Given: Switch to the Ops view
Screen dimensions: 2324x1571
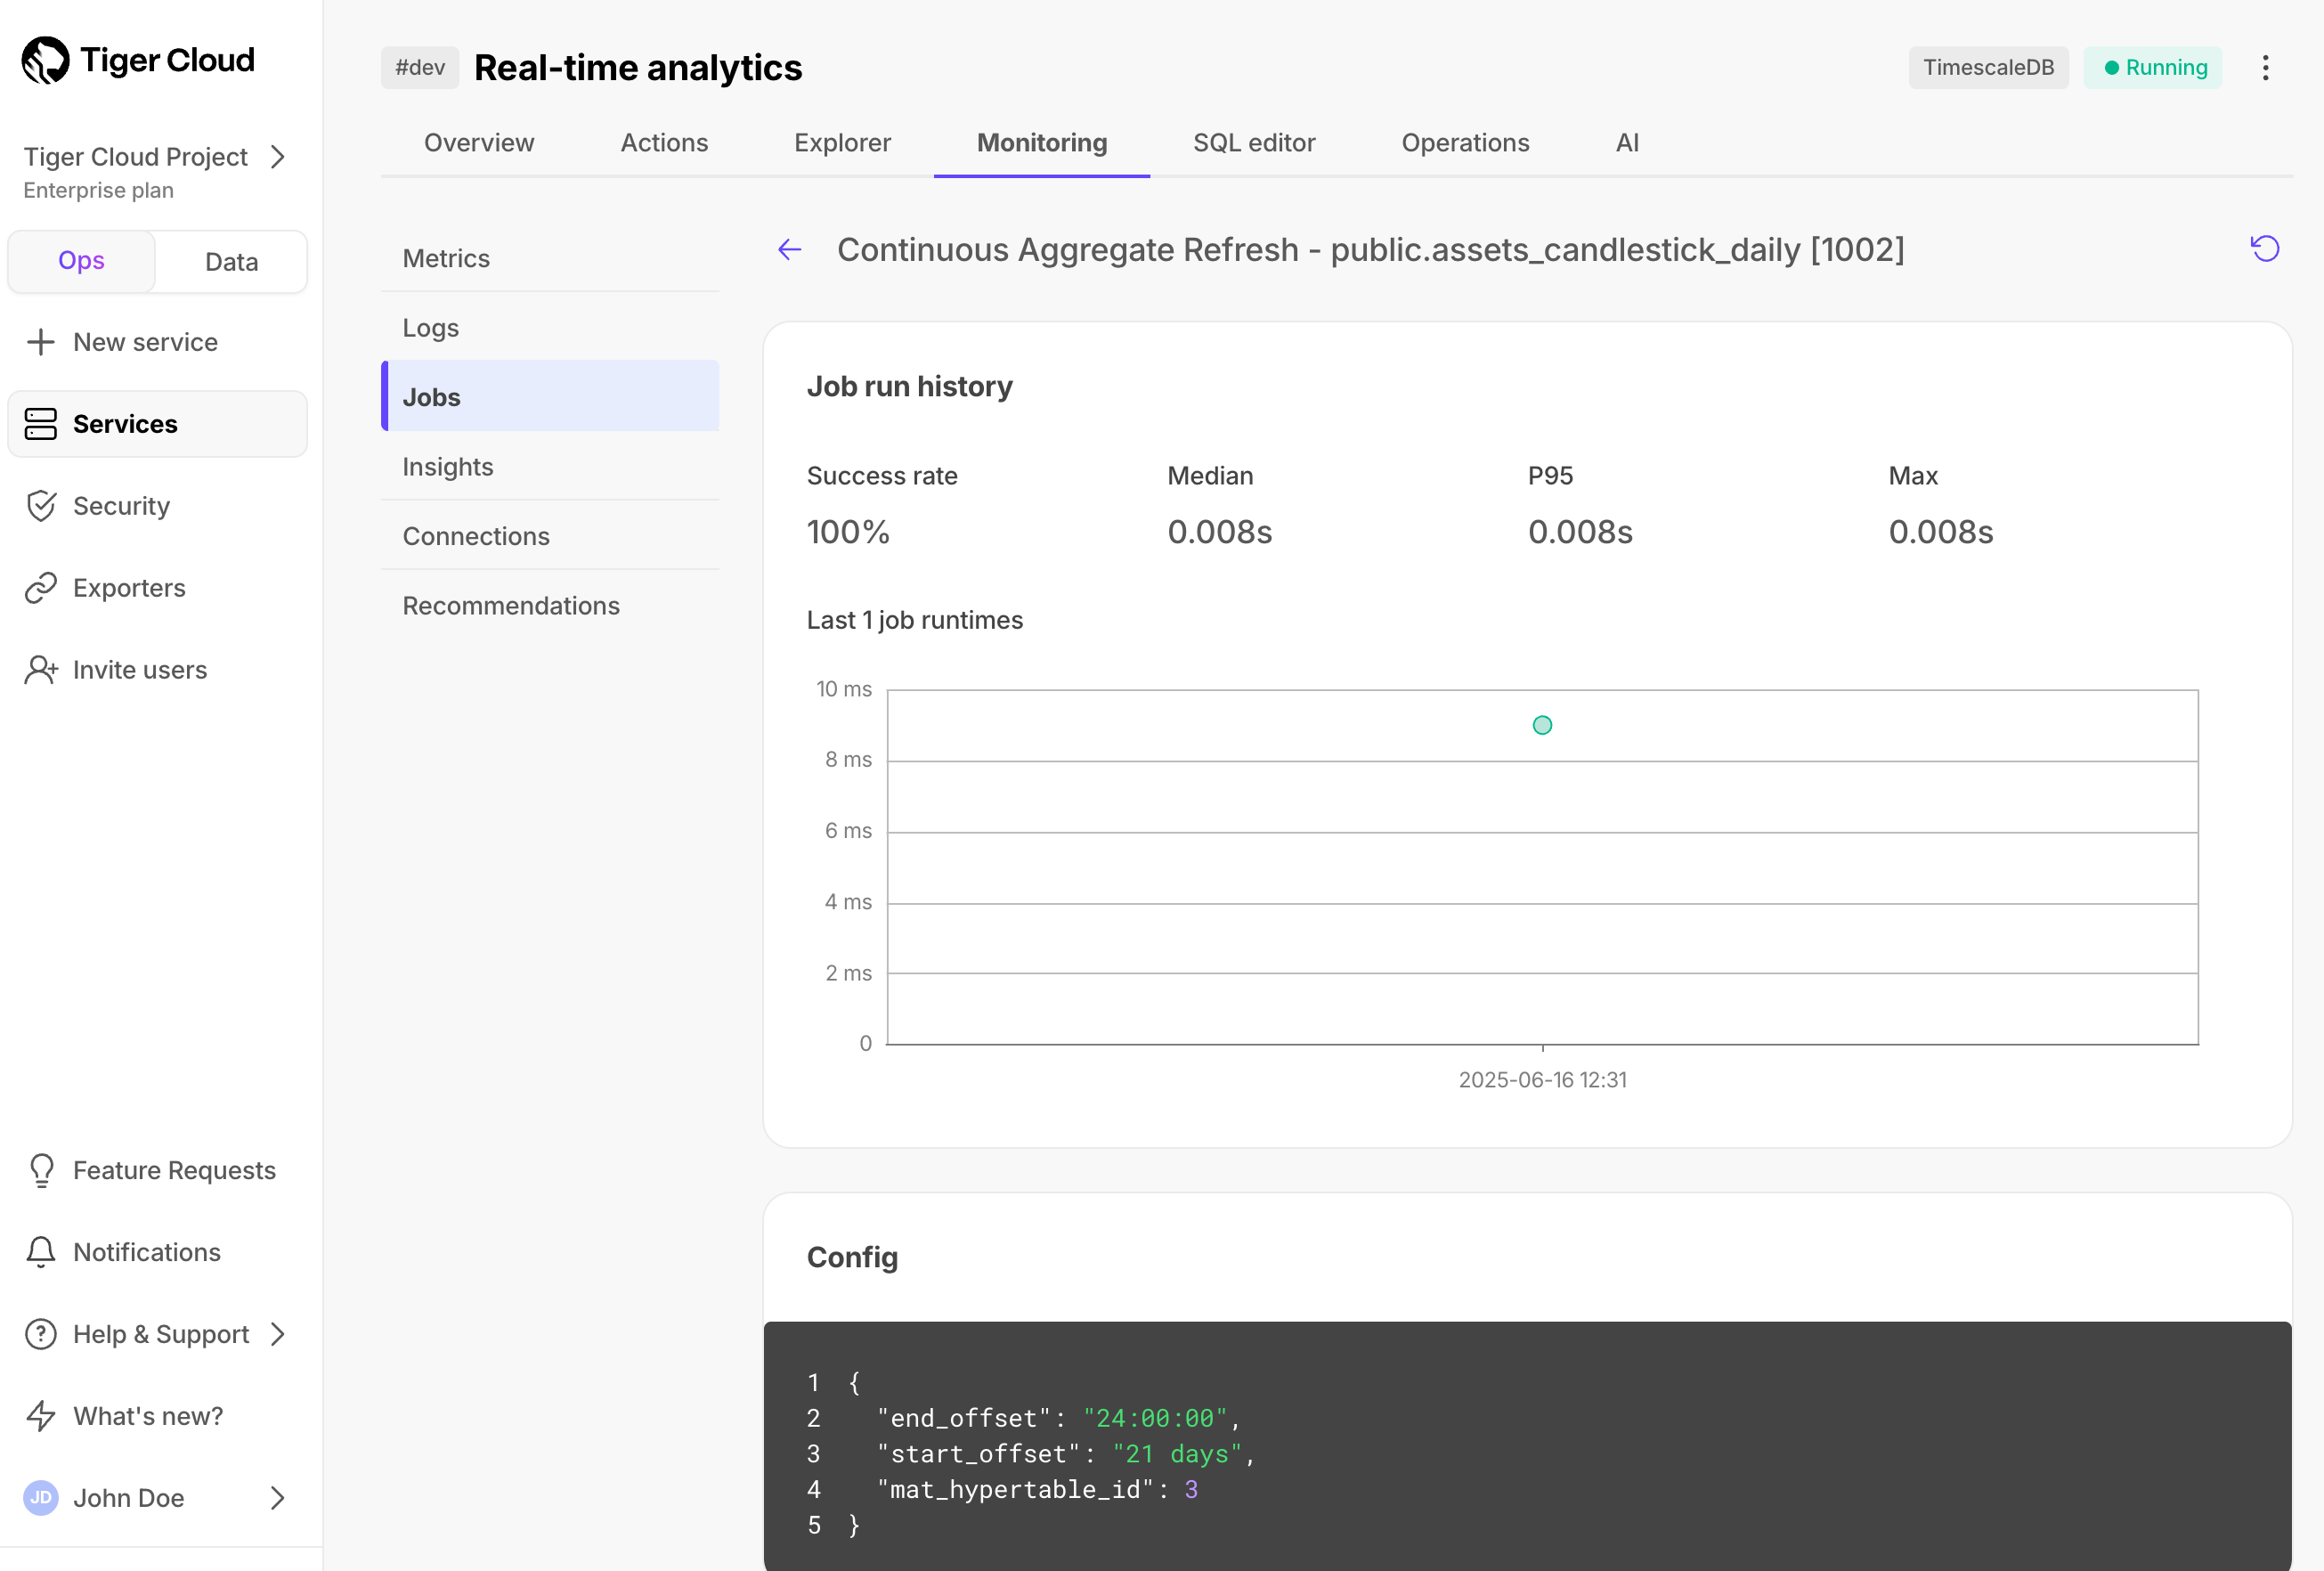Looking at the screenshot, I should tap(81, 261).
